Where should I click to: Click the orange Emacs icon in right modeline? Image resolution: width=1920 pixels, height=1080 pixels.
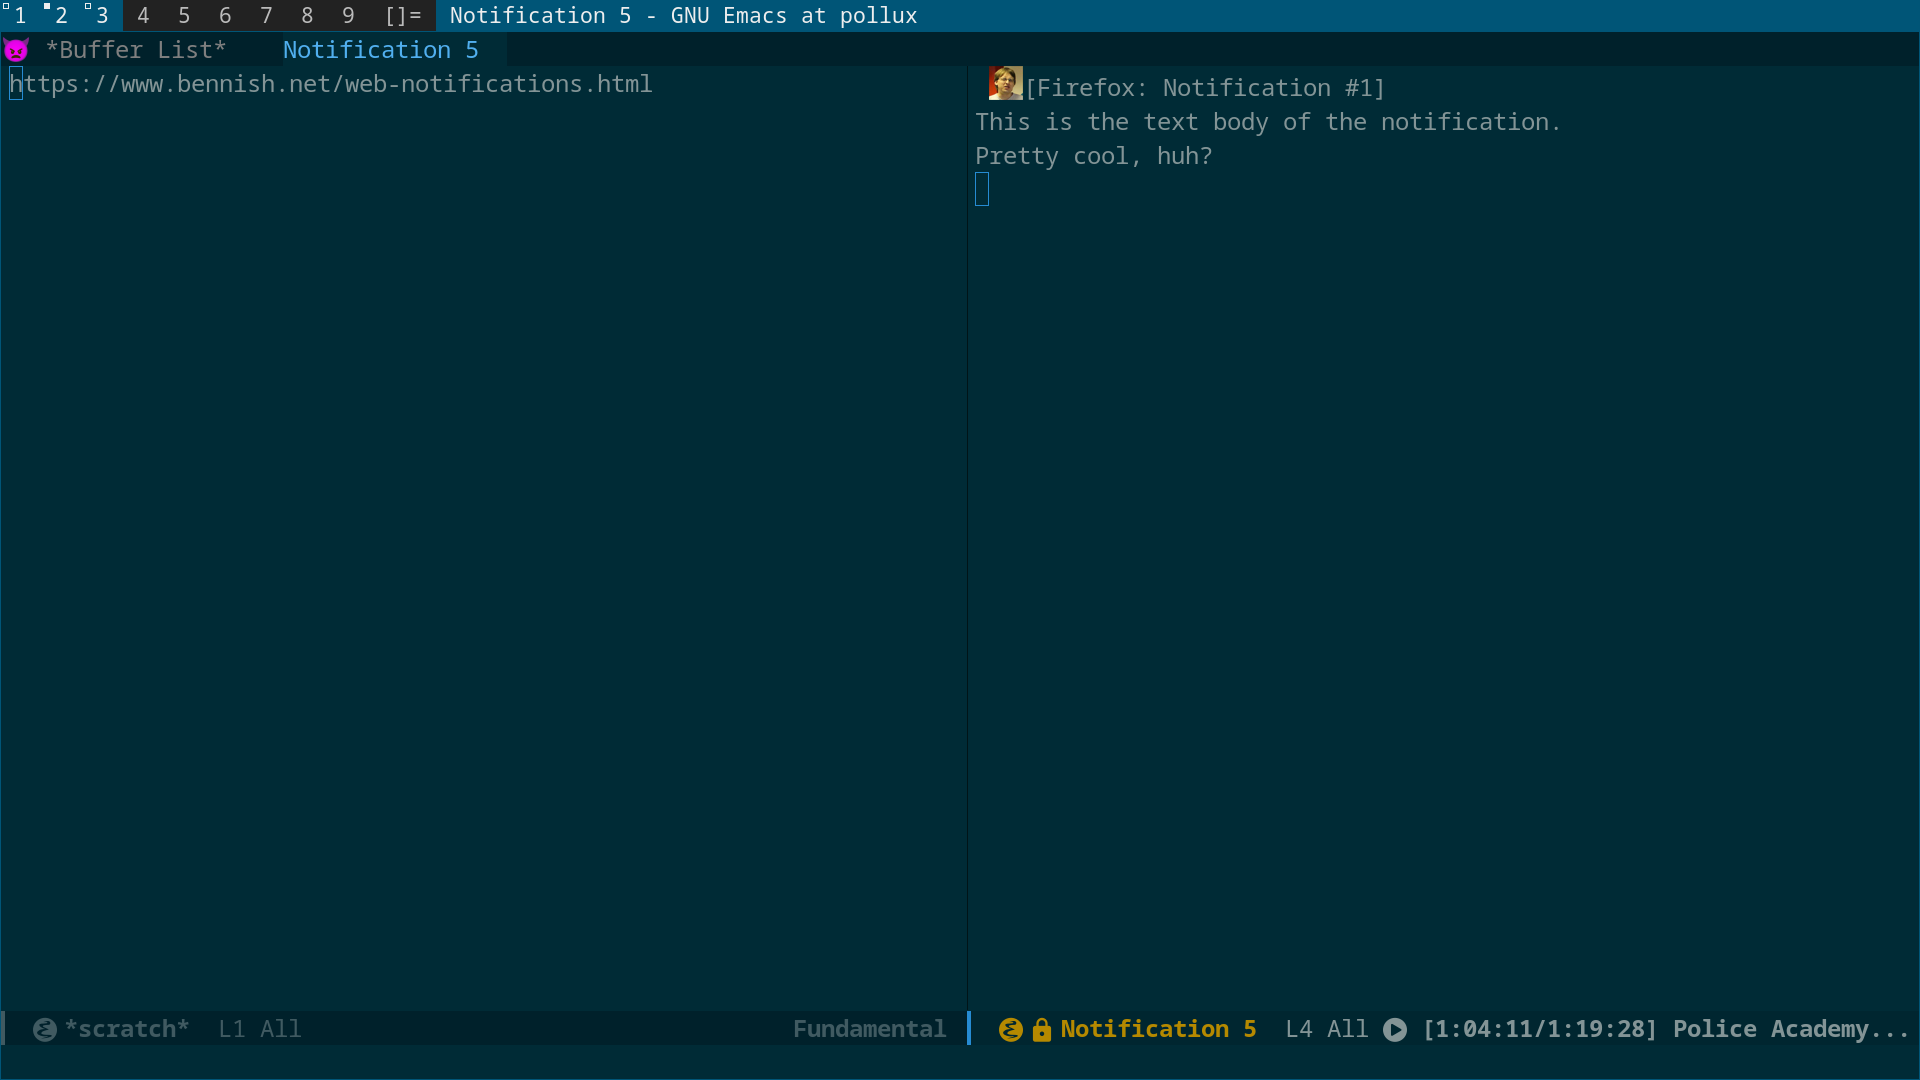pyautogui.click(x=1011, y=1029)
